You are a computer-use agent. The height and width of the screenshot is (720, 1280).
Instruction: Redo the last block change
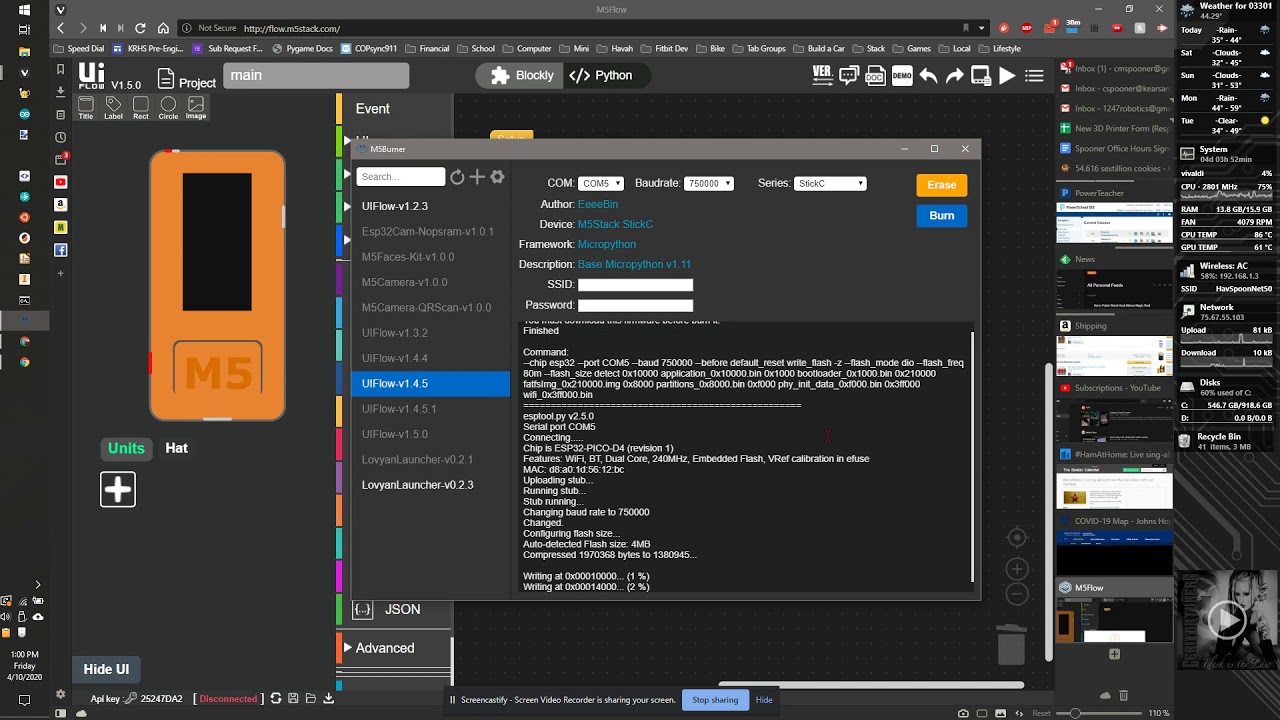point(954,75)
